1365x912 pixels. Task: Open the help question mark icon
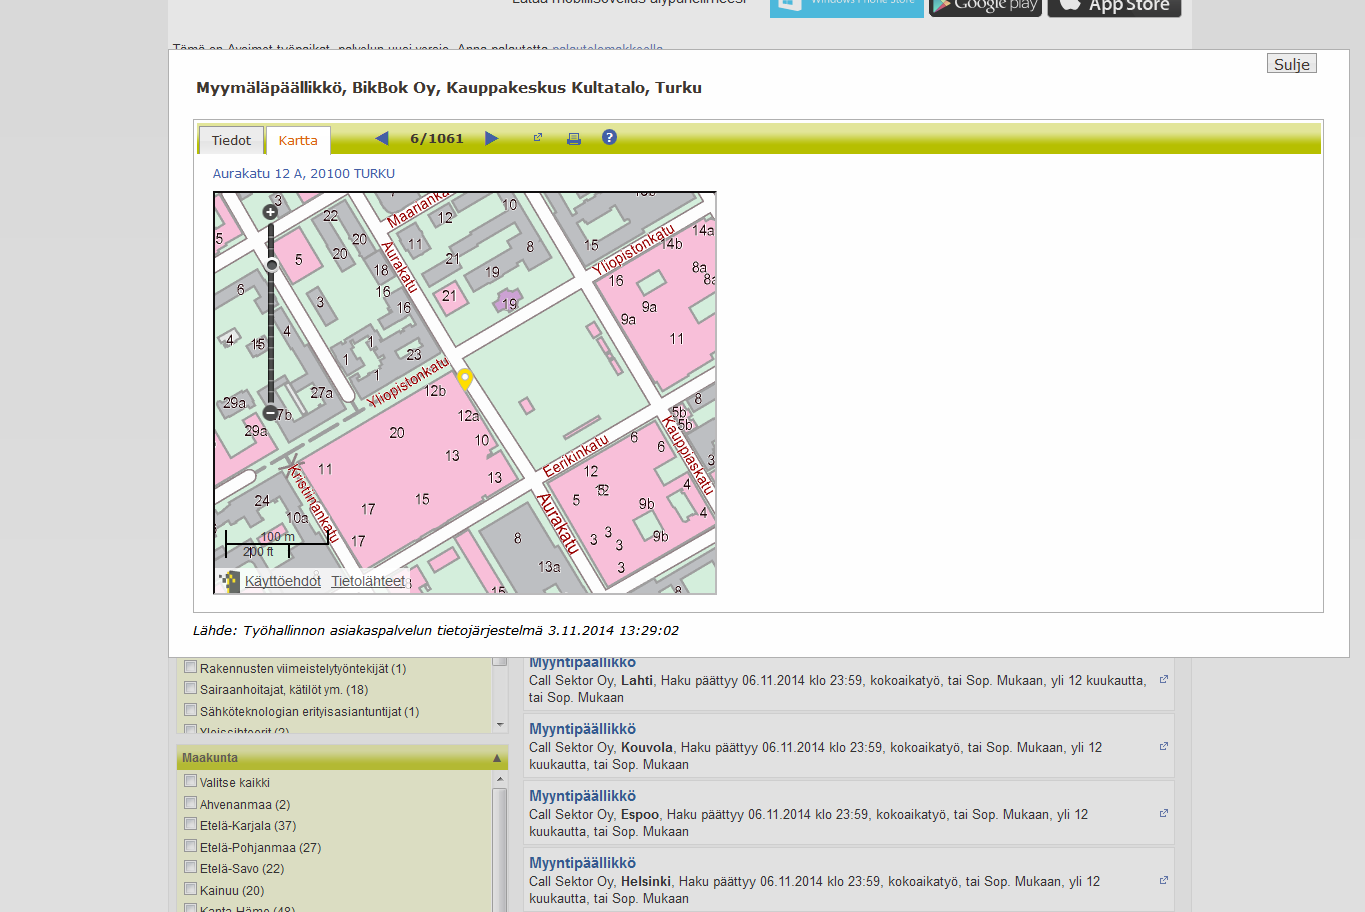click(x=609, y=137)
